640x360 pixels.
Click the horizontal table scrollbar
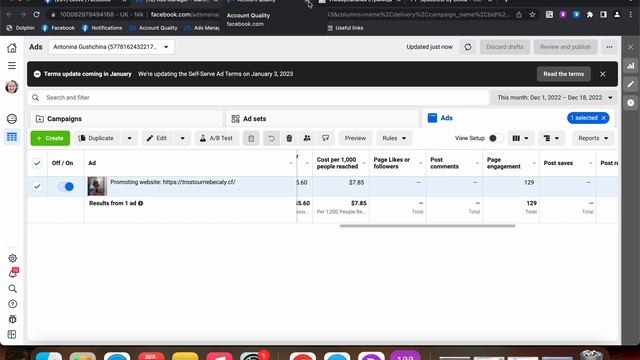click(x=427, y=226)
